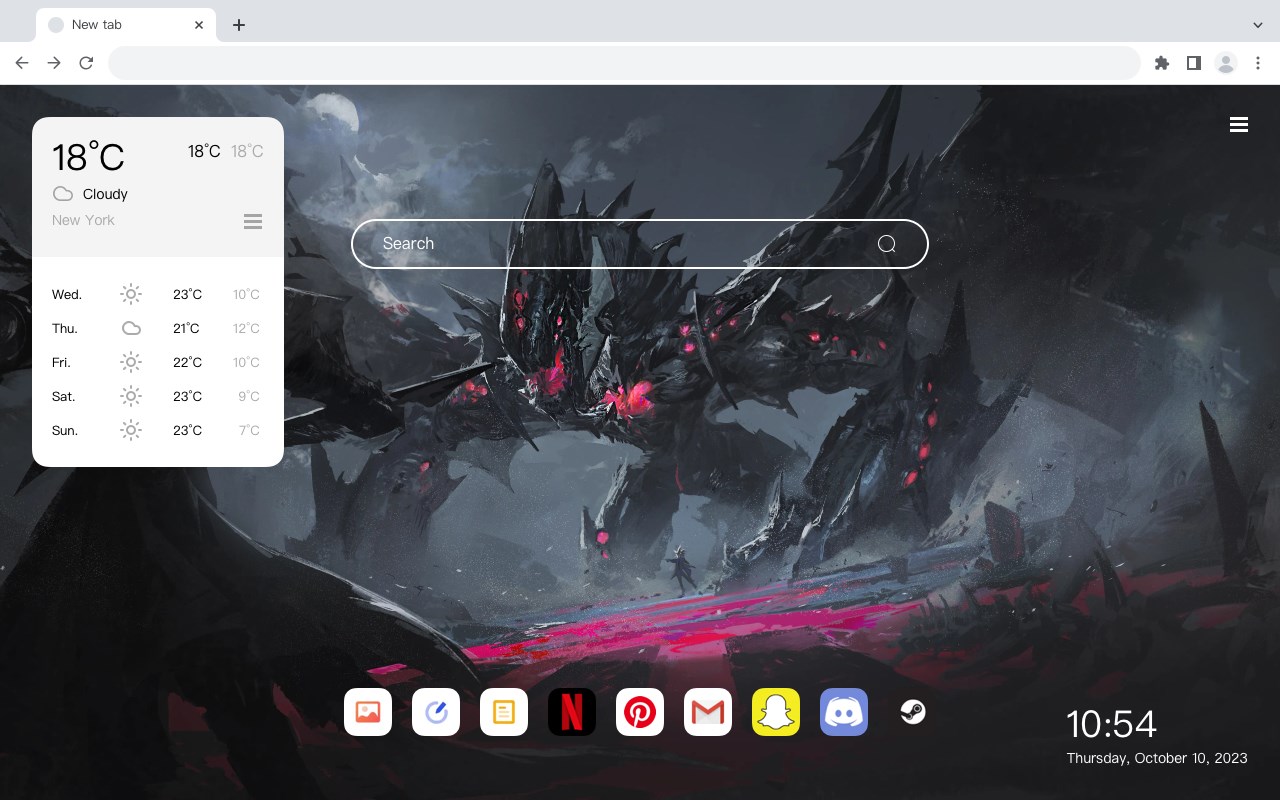This screenshot has height=800, width=1280.
Task: Click the large 18°C current temperature
Action: (88, 156)
